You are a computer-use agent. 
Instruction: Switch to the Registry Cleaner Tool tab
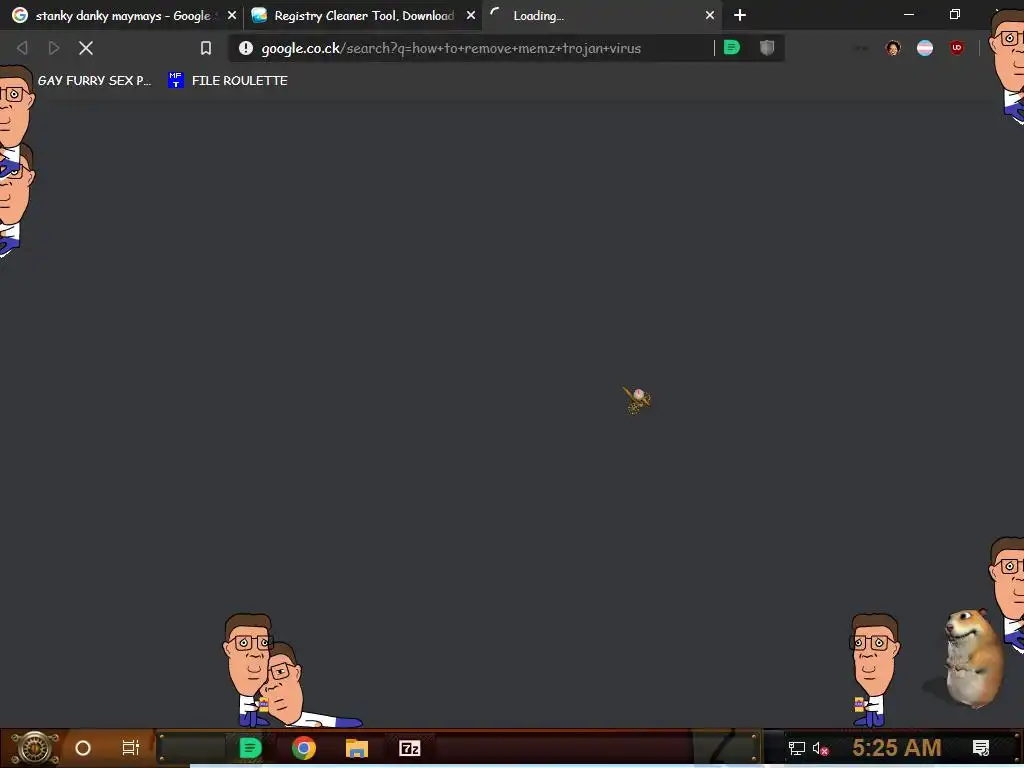coord(362,16)
